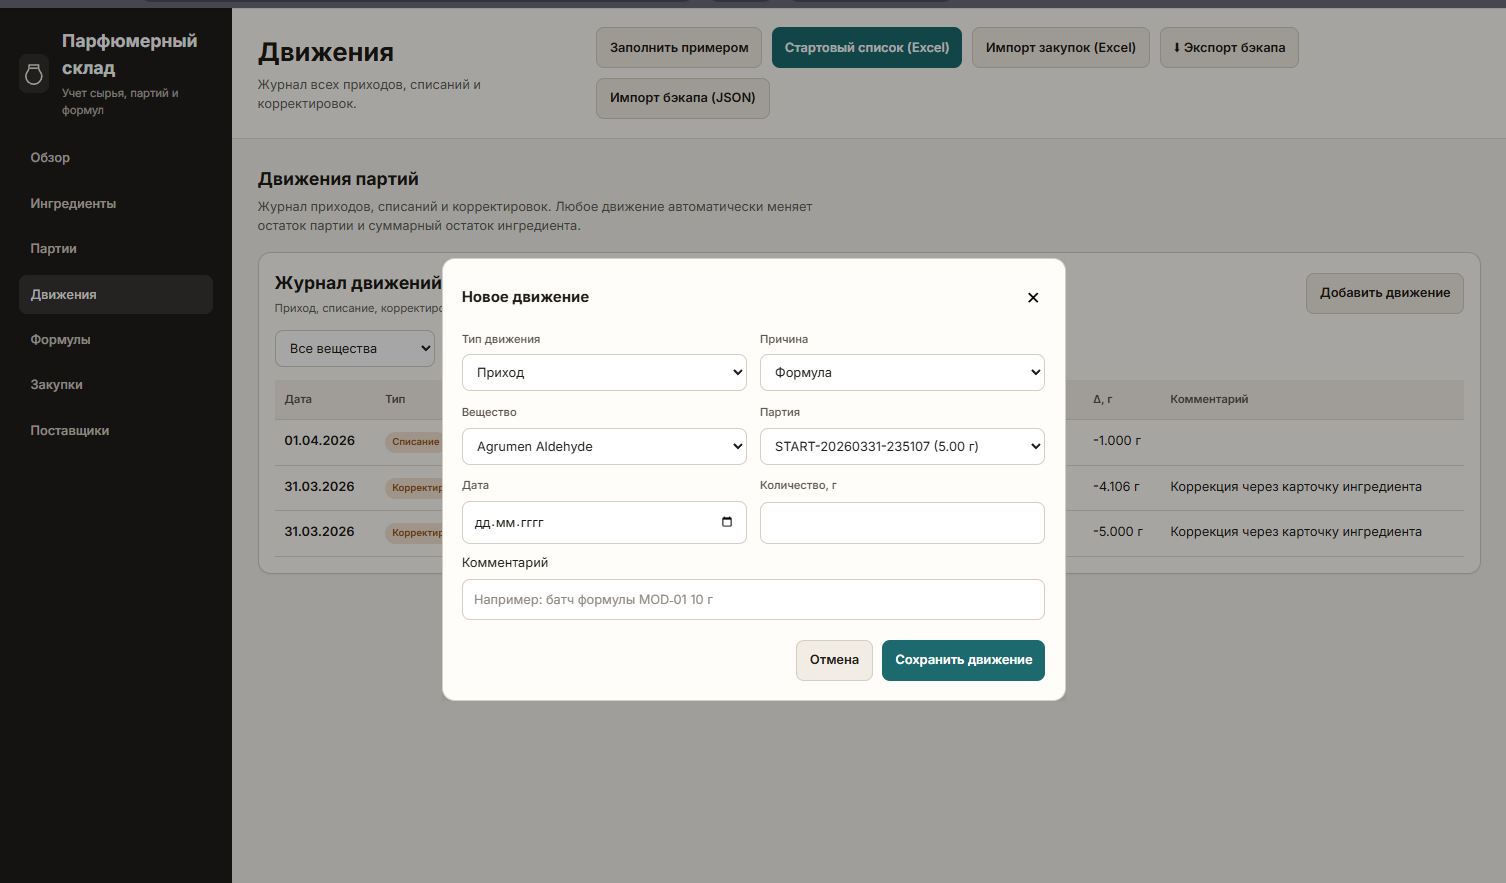1506x883 pixels.
Task: Open the calendar picker in Дата field
Action: coord(726,522)
